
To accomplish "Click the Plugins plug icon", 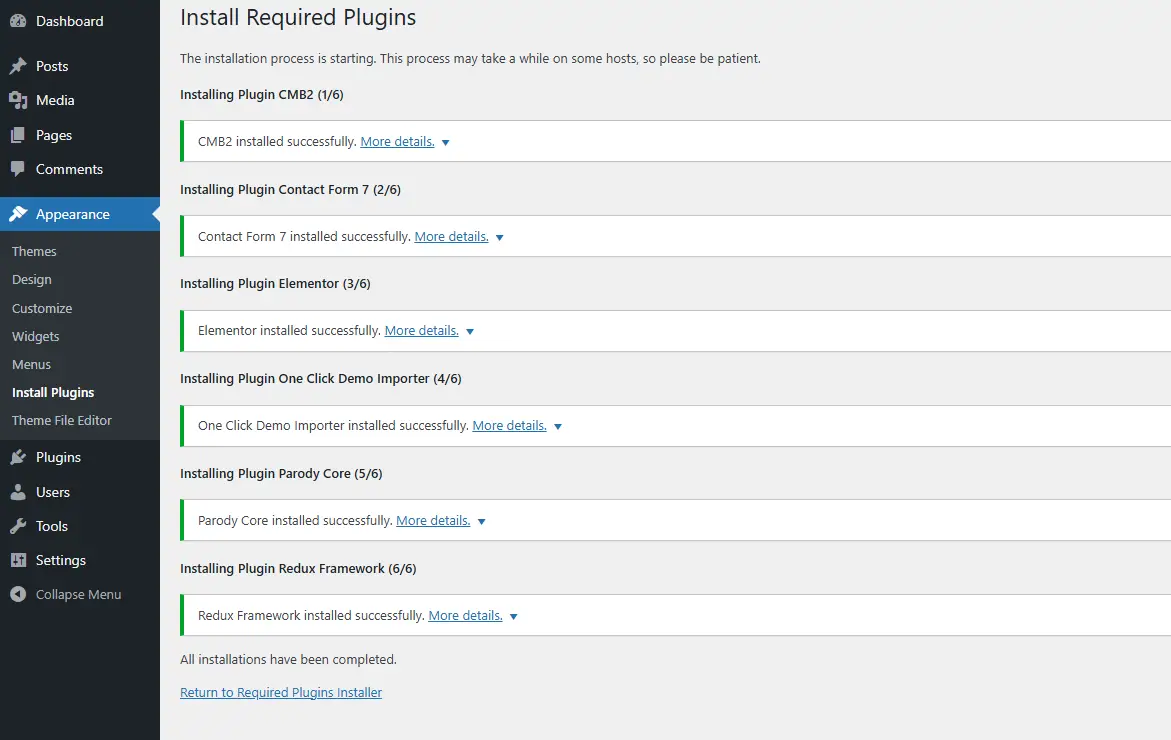I will [x=18, y=457].
